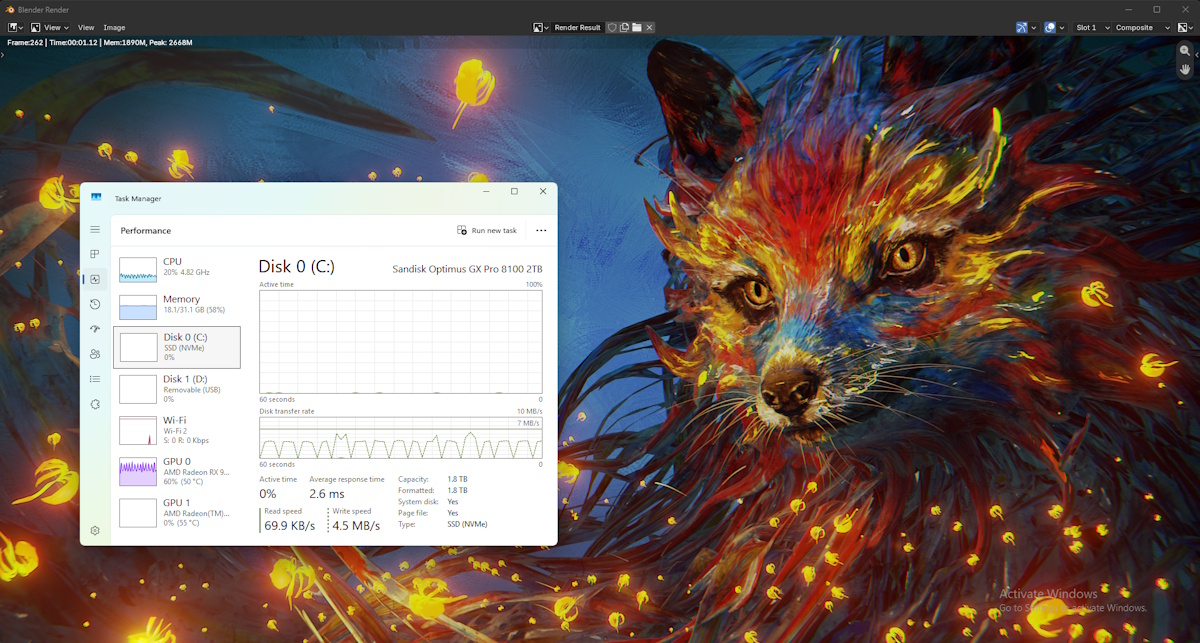Click the new image duplicate icon in Blender
Image resolution: width=1200 pixels, height=643 pixels.
coord(624,27)
